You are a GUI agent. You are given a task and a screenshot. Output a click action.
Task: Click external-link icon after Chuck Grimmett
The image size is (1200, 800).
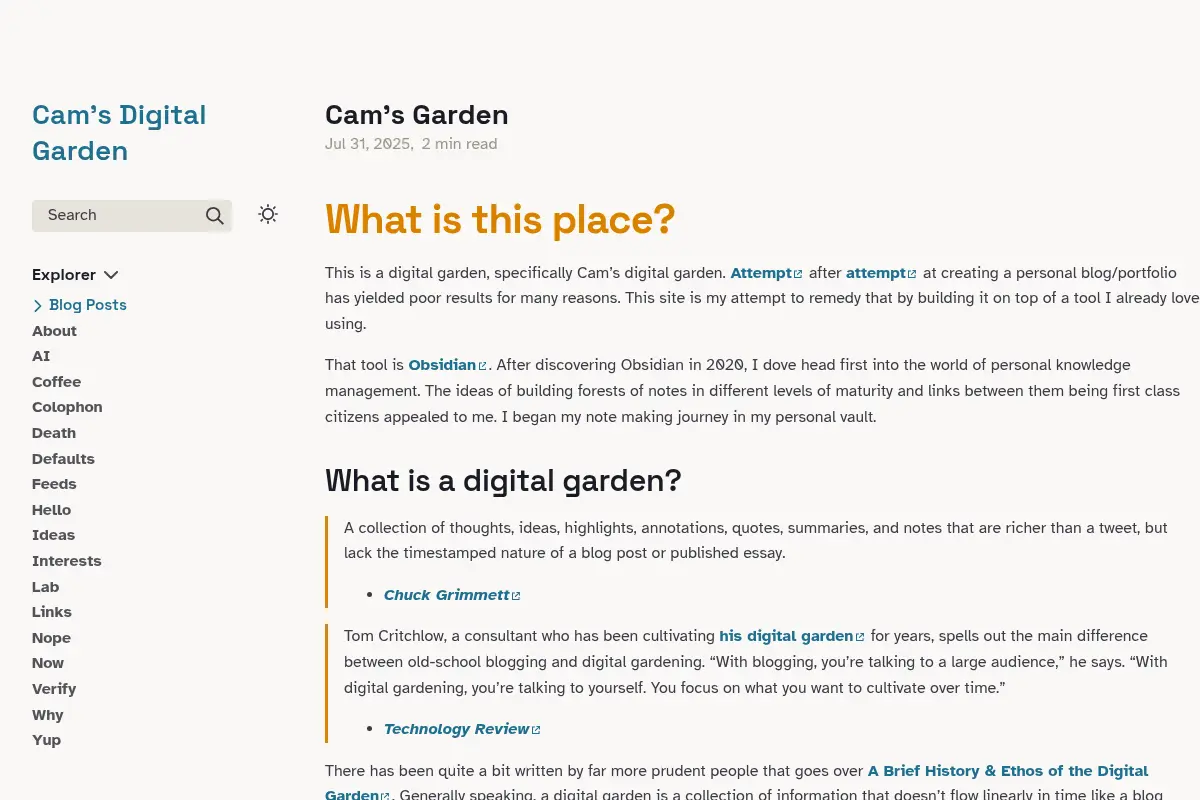point(516,596)
